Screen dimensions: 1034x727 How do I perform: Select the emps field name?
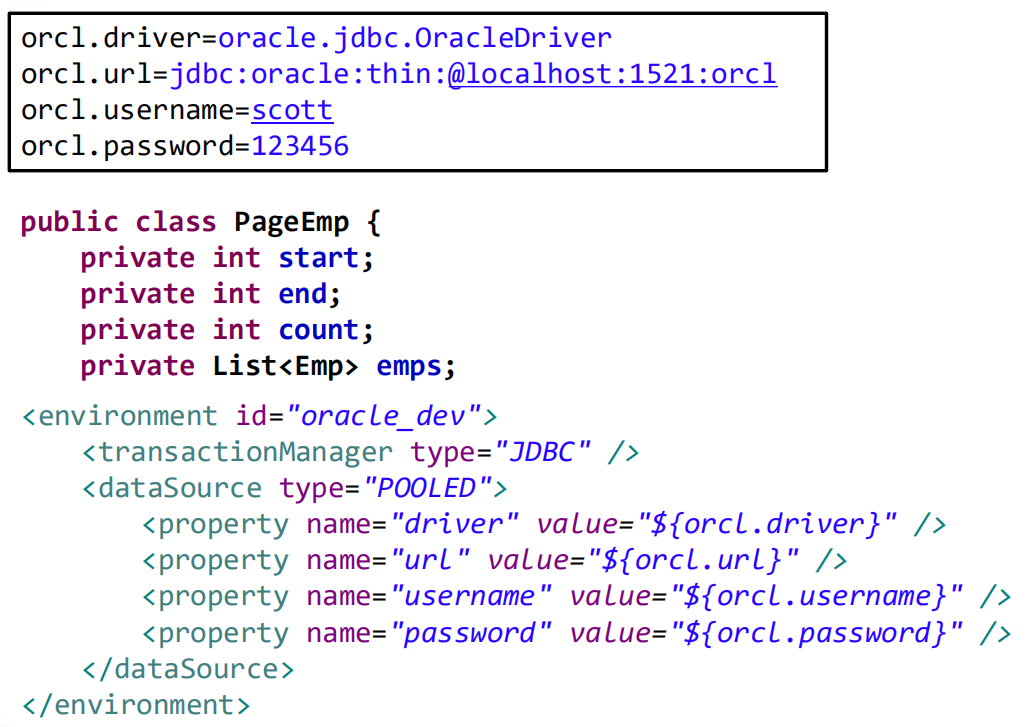409,367
